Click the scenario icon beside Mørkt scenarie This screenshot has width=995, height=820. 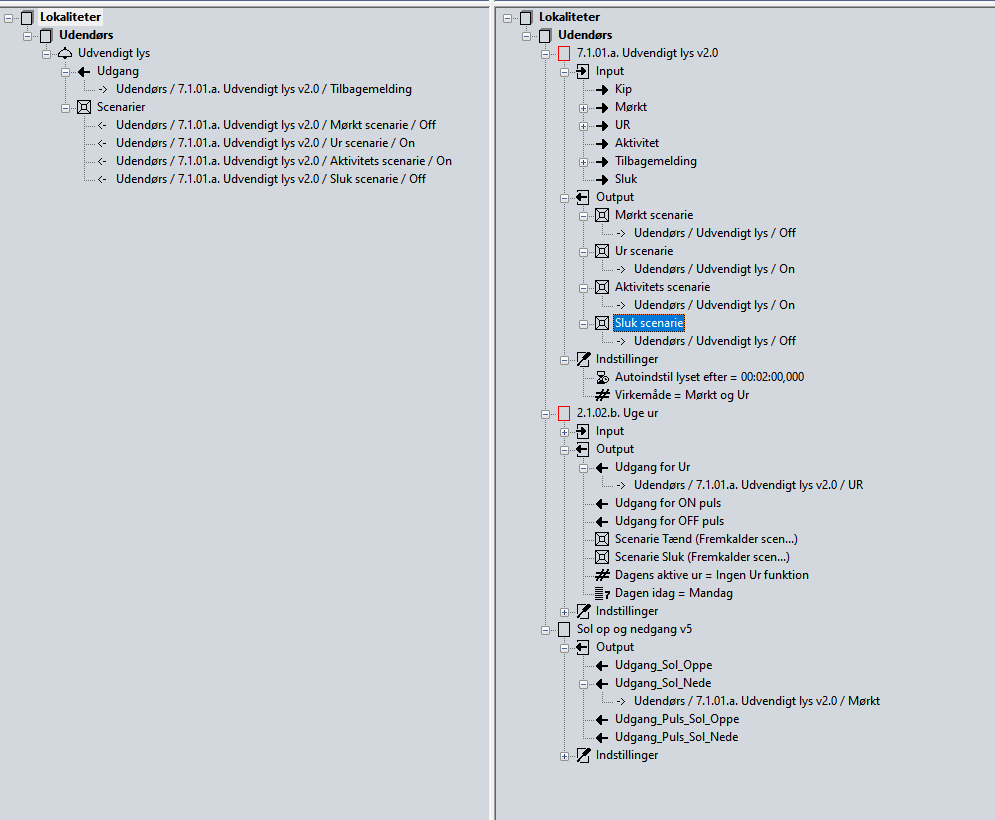click(602, 215)
